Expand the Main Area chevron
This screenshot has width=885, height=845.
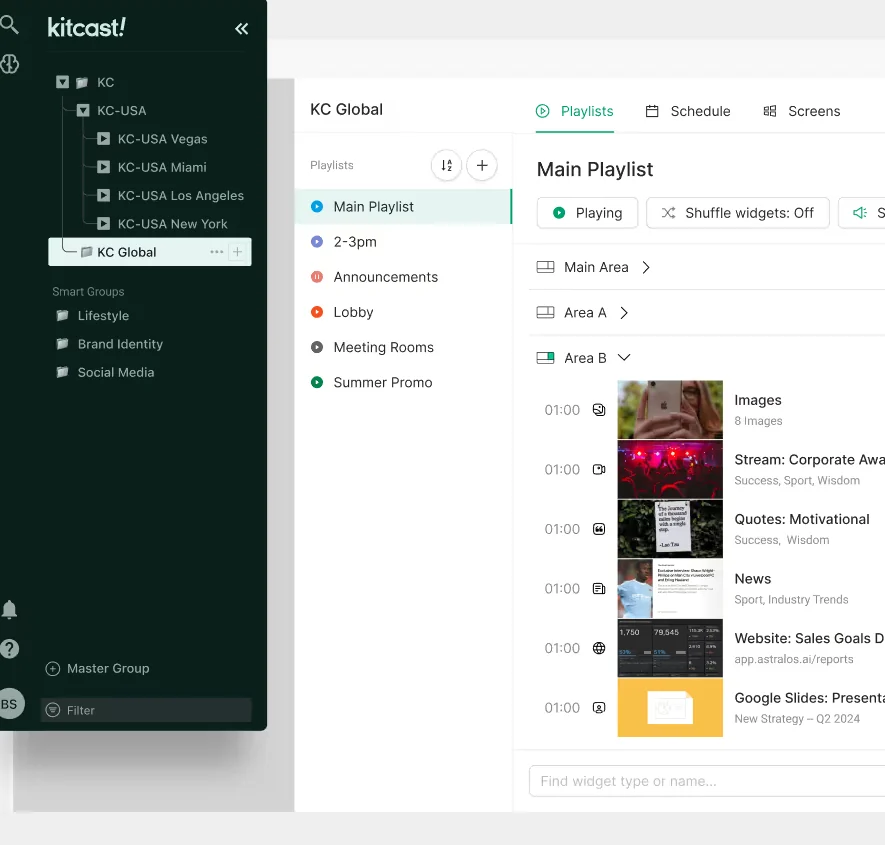646,267
